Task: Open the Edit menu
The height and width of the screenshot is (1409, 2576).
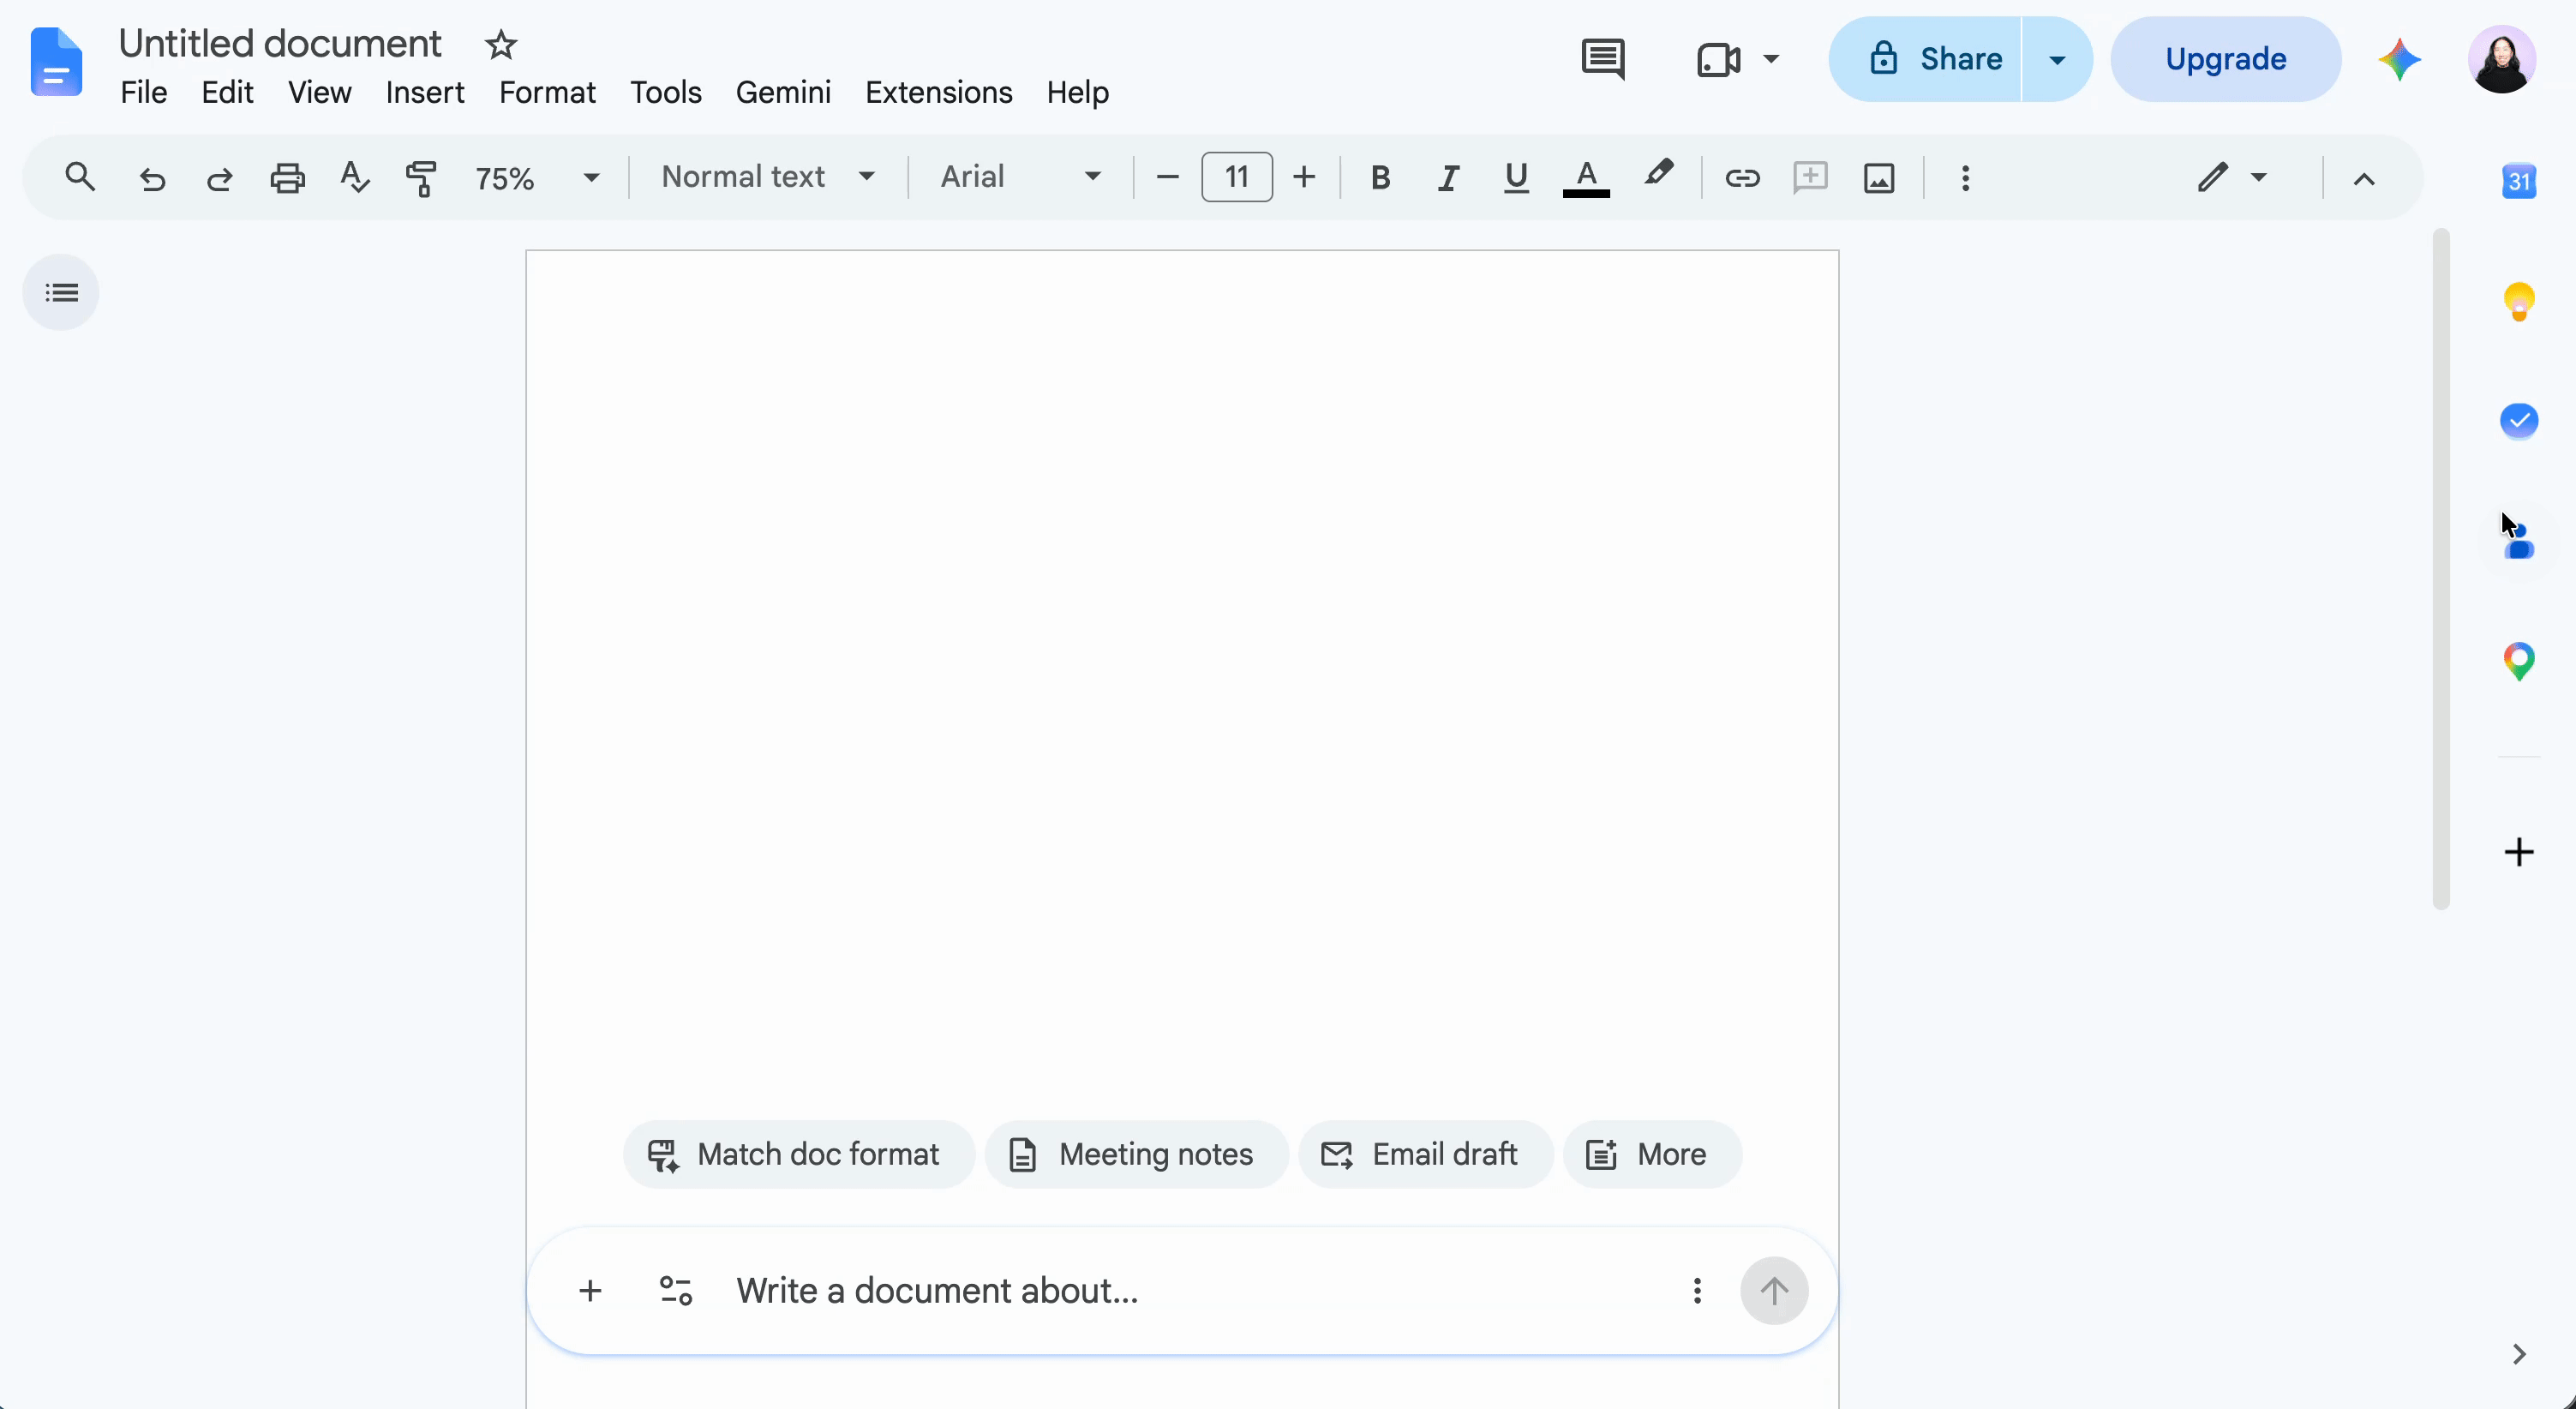Action: pyautogui.click(x=227, y=92)
